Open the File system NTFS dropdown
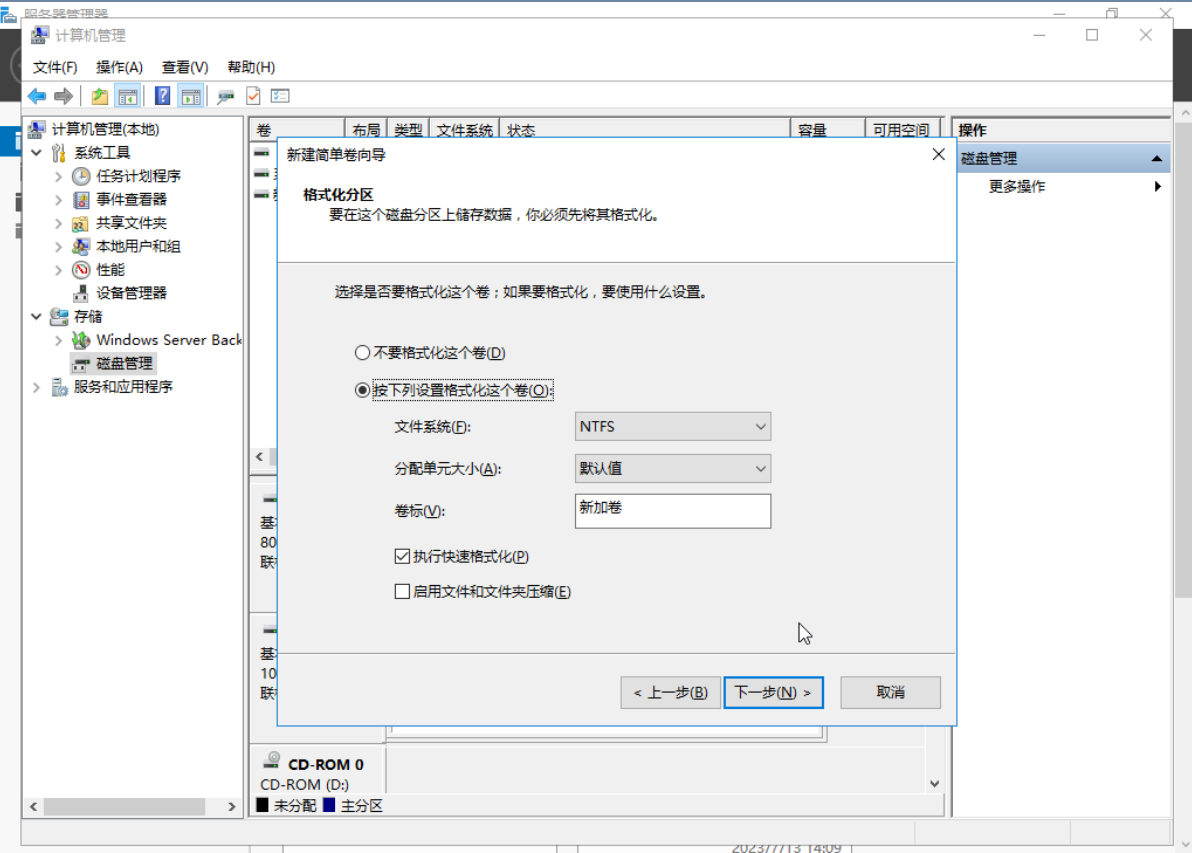Screen dimensions: 1192x853 pos(673,426)
